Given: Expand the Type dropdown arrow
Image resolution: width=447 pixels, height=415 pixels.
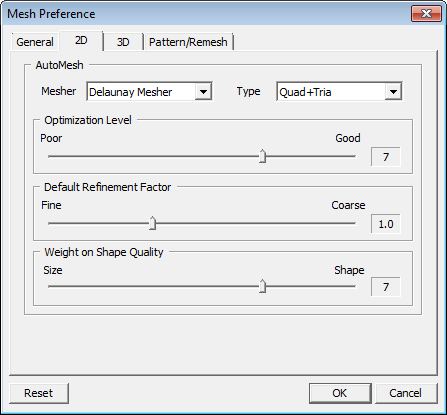Looking at the screenshot, I should 393,91.
